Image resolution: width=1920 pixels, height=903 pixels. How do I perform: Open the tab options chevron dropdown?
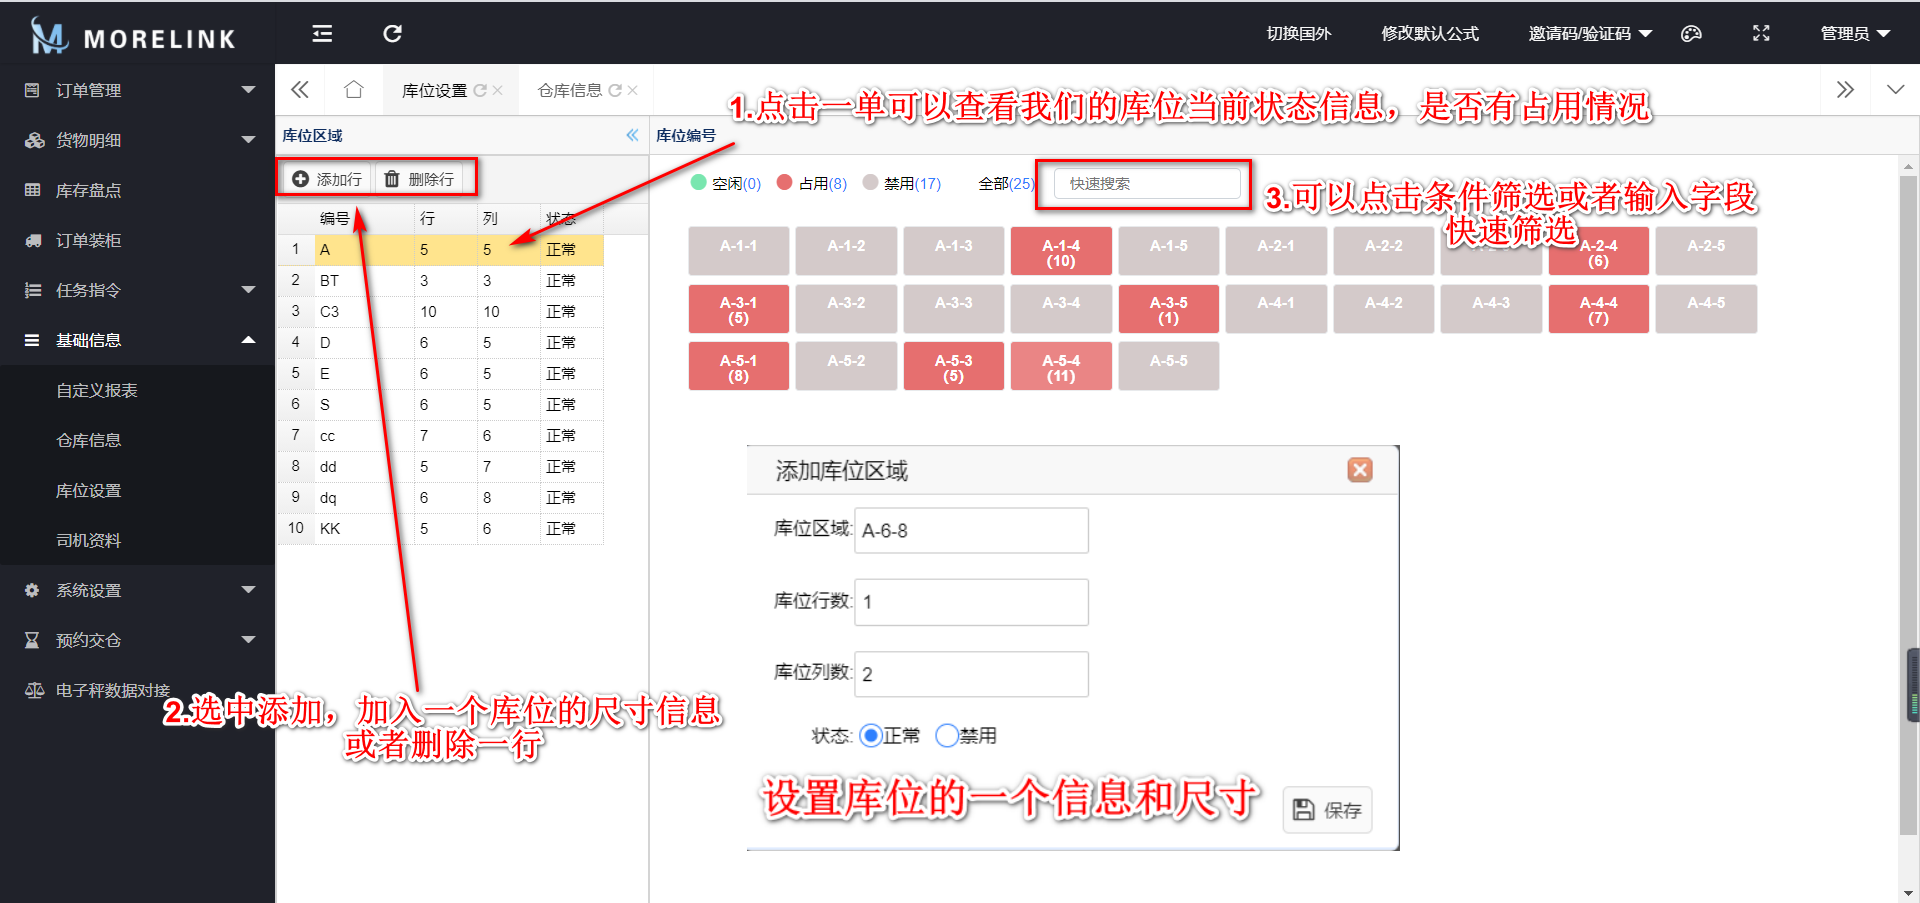[1895, 90]
